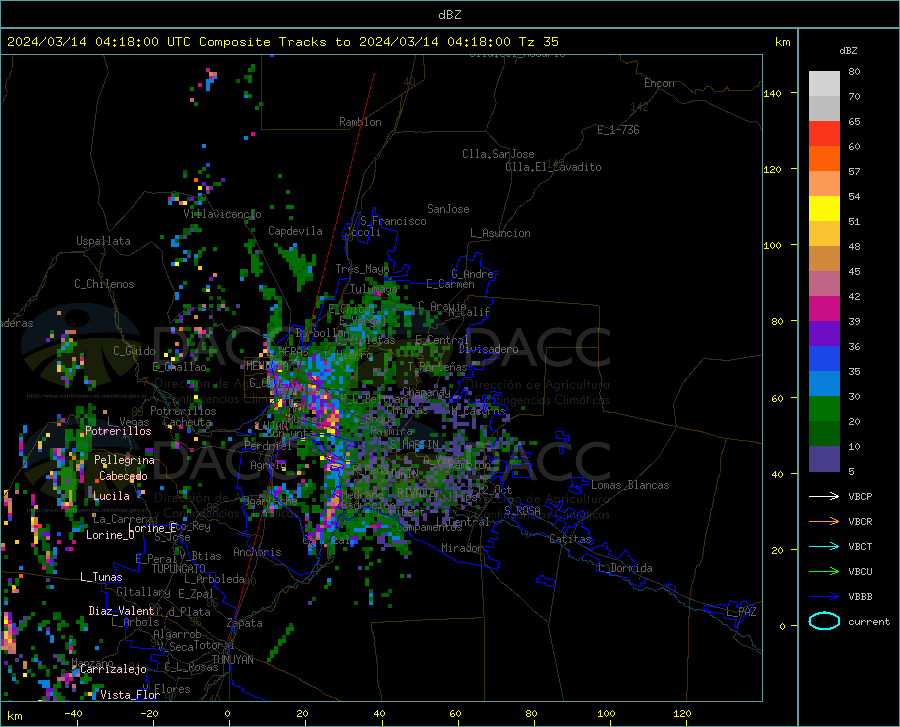Click the 'L_PAZ' map label
Image resolution: width=900 pixels, height=727 pixels.
(x=742, y=612)
